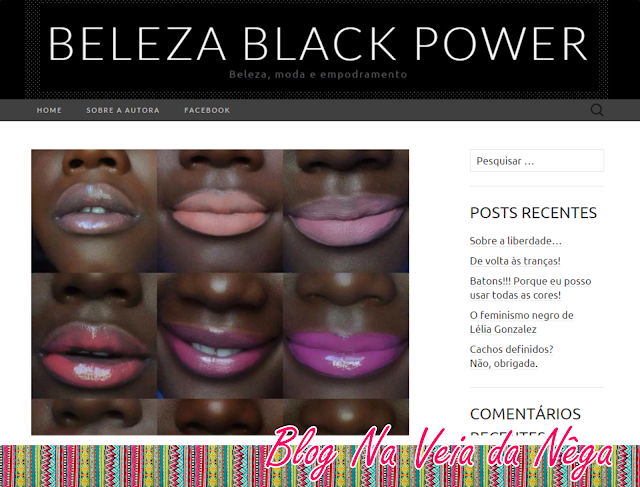Open the post 'Cachos definidos? Não, obrigada.'

click(x=511, y=356)
